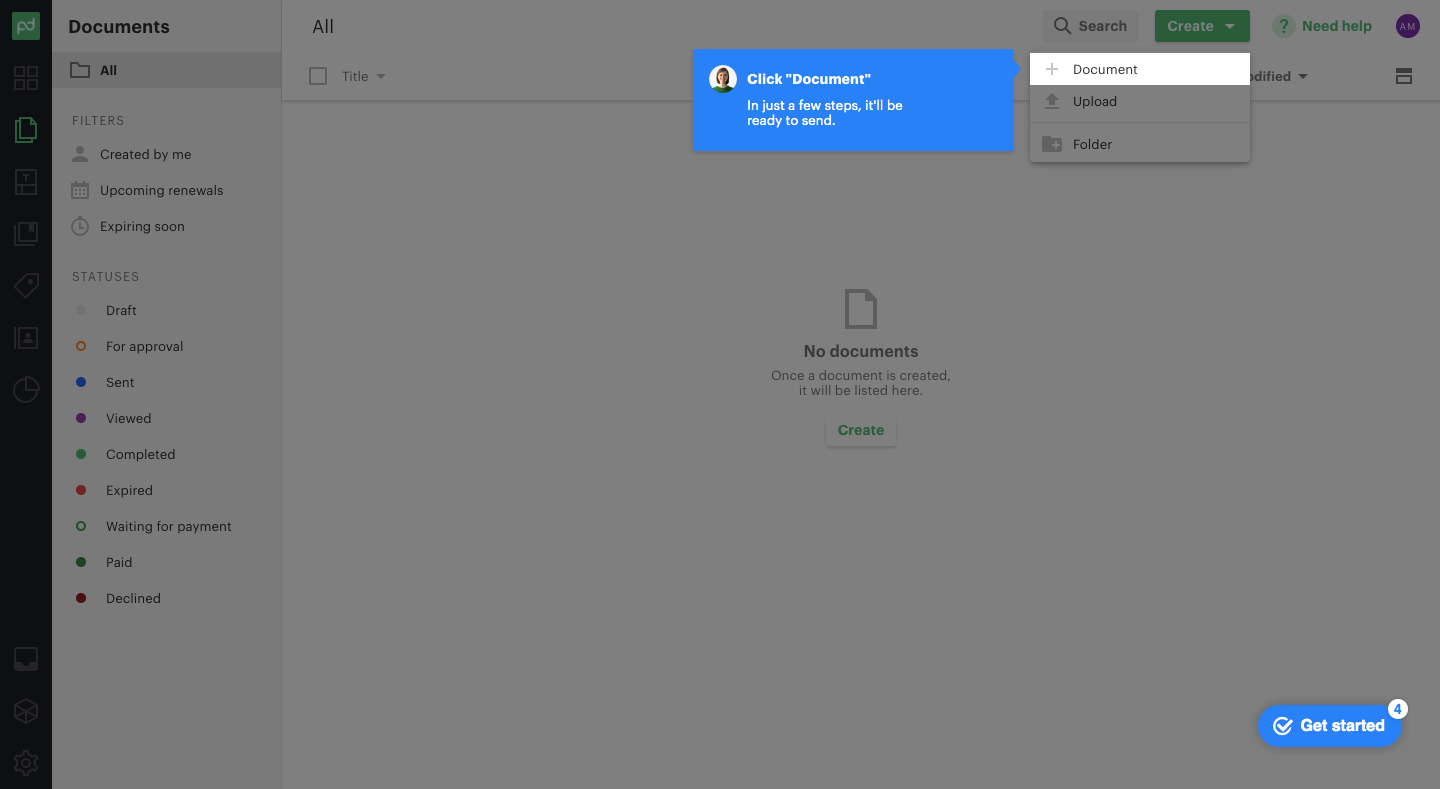Screen dimensions: 1440x789
Task: Filter by Upcoming renewals
Action: [x=167, y=190]
